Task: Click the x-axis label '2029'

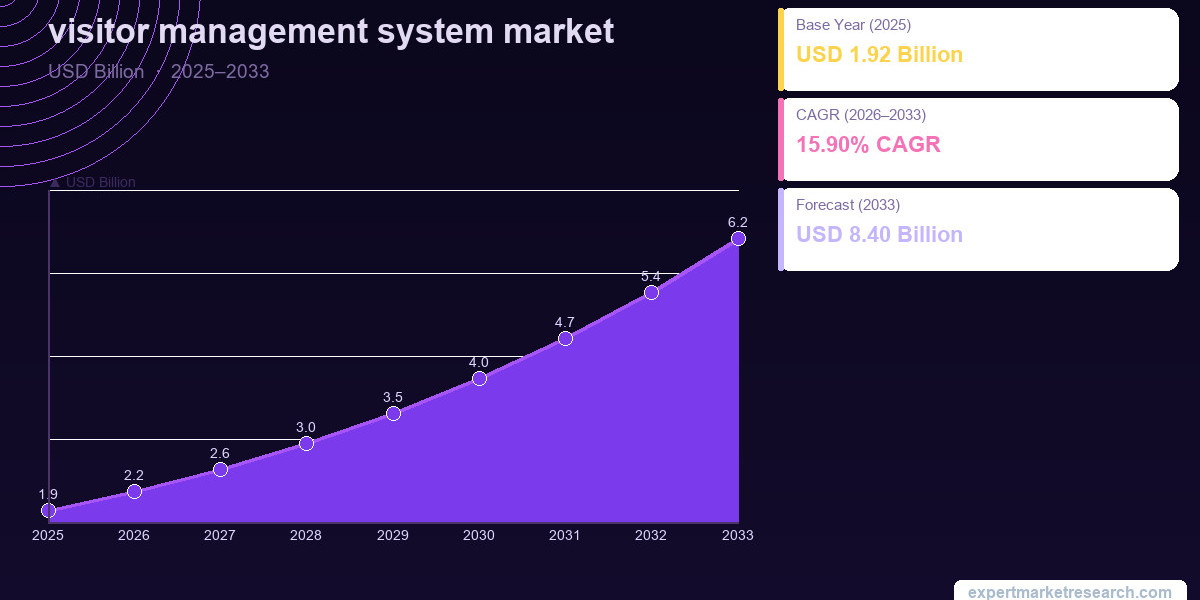Action: [x=393, y=535]
